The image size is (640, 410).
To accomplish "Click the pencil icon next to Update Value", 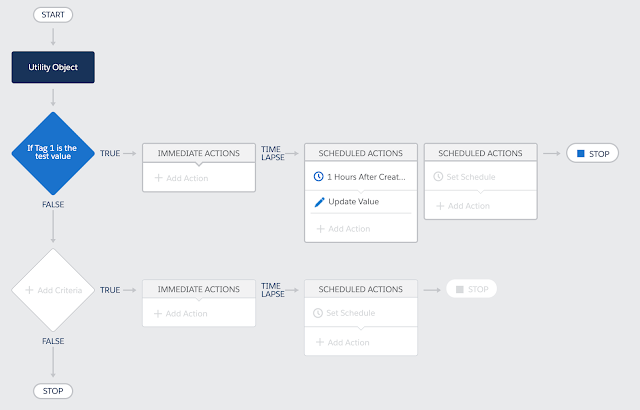I will 320,202.
